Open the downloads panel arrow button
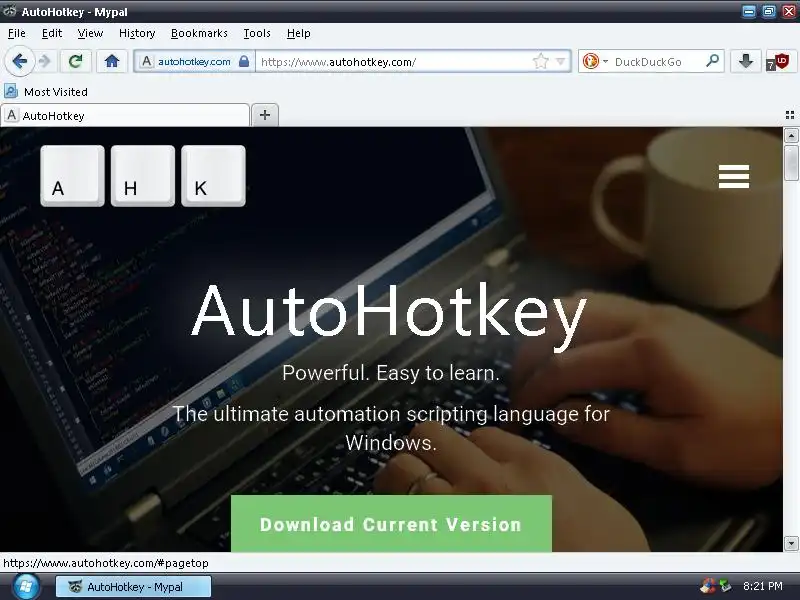The image size is (800, 600). click(745, 62)
